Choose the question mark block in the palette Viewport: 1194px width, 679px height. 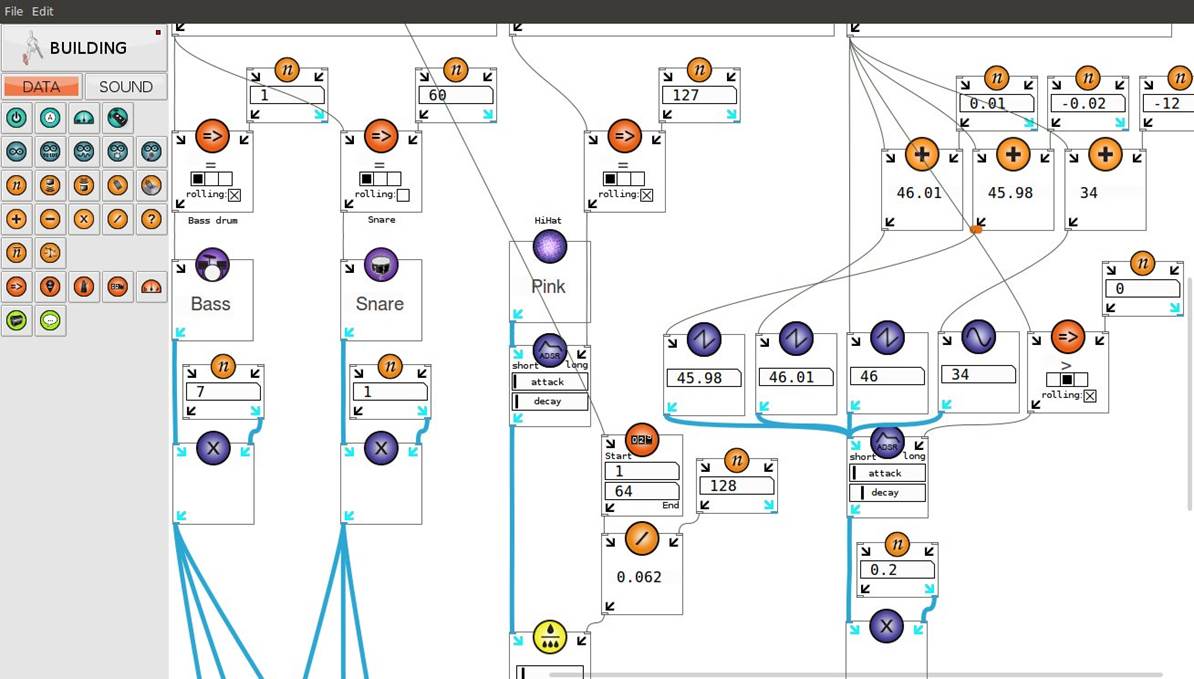(x=151, y=218)
